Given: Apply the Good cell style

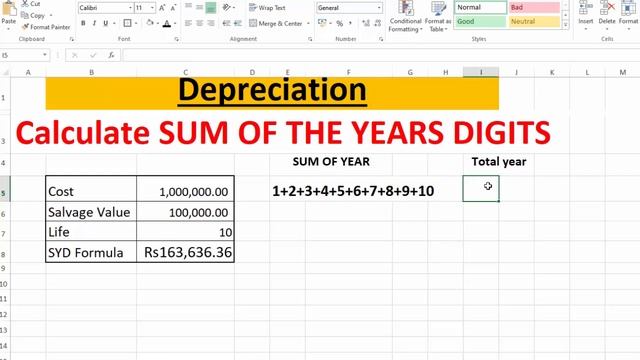Looking at the screenshot, I should pyautogui.click(x=480, y=21).
